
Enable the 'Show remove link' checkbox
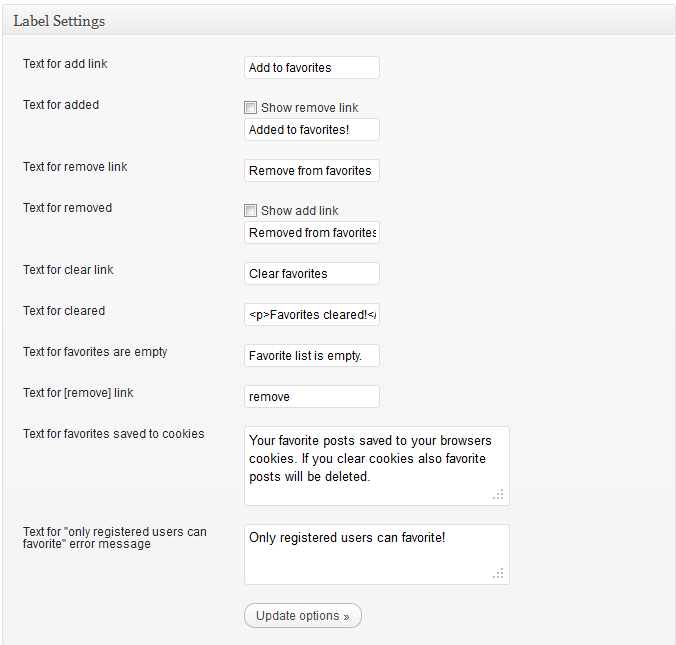click(x=251, y=108)
